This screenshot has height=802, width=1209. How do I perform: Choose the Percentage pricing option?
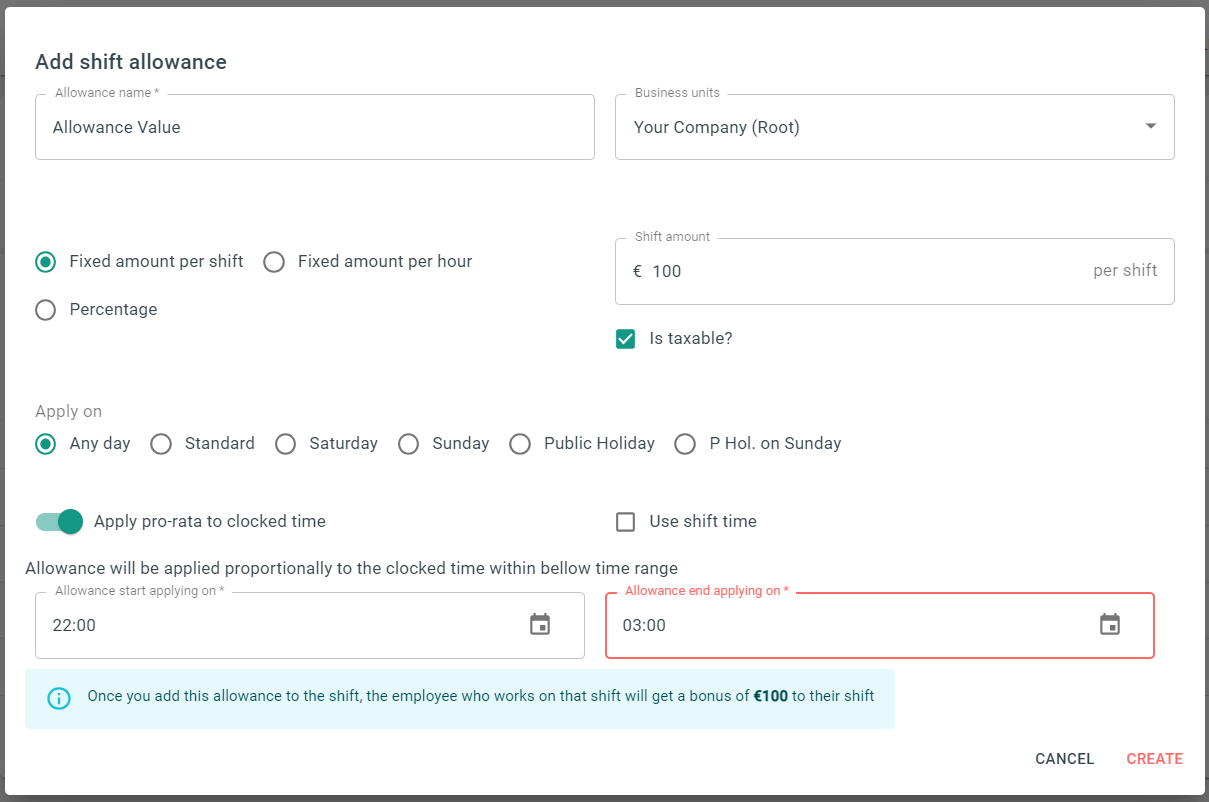pos(45,310)
